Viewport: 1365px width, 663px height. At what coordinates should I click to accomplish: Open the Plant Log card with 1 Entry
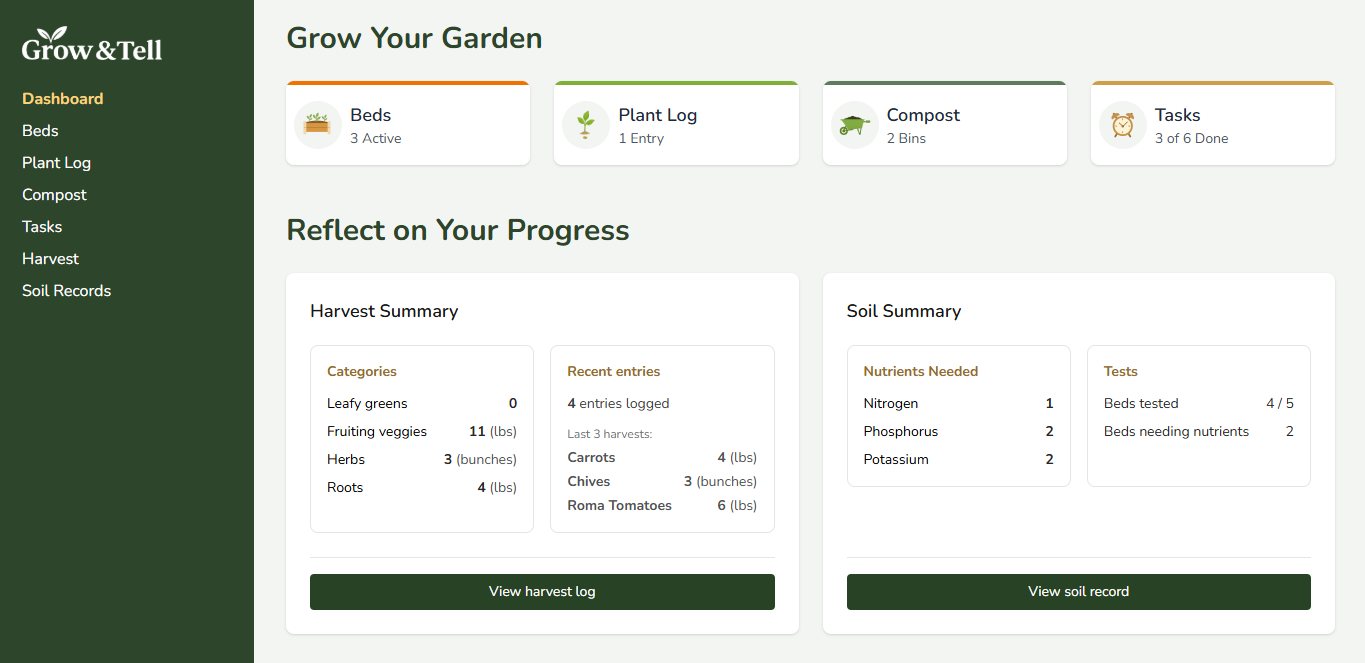[676, 123]
